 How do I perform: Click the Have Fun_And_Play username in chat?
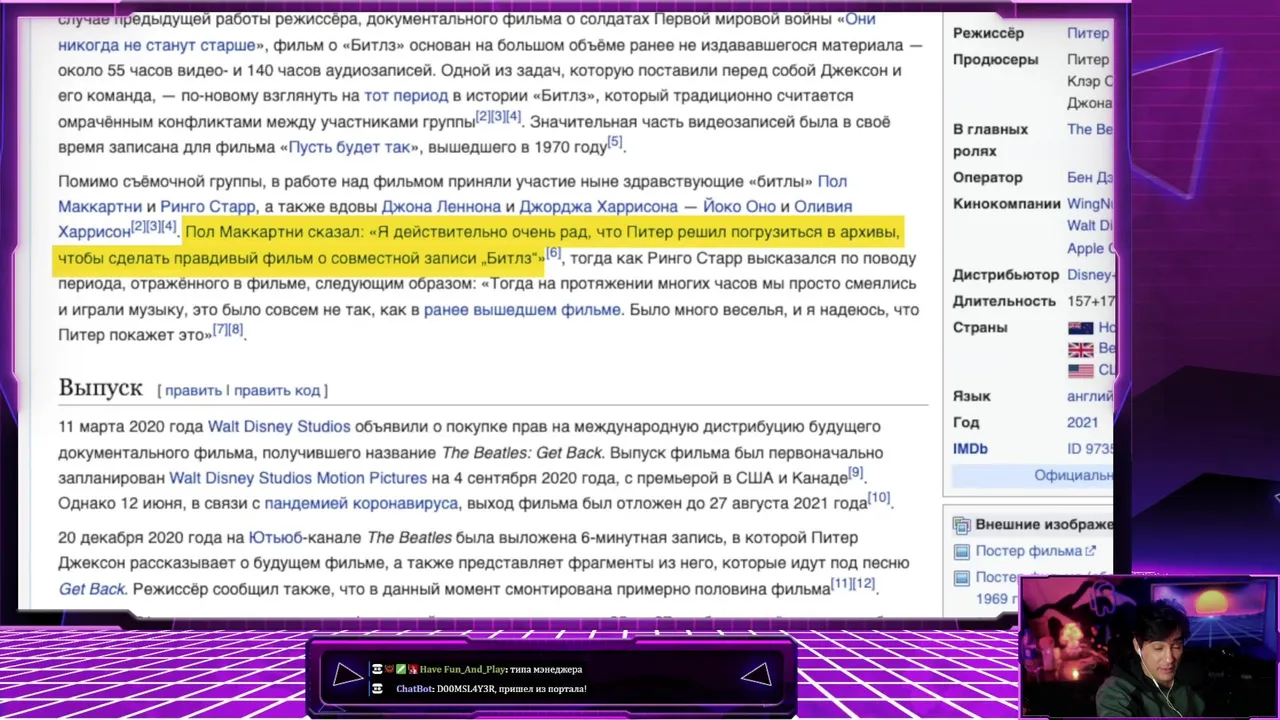click(x=463, y=670)
